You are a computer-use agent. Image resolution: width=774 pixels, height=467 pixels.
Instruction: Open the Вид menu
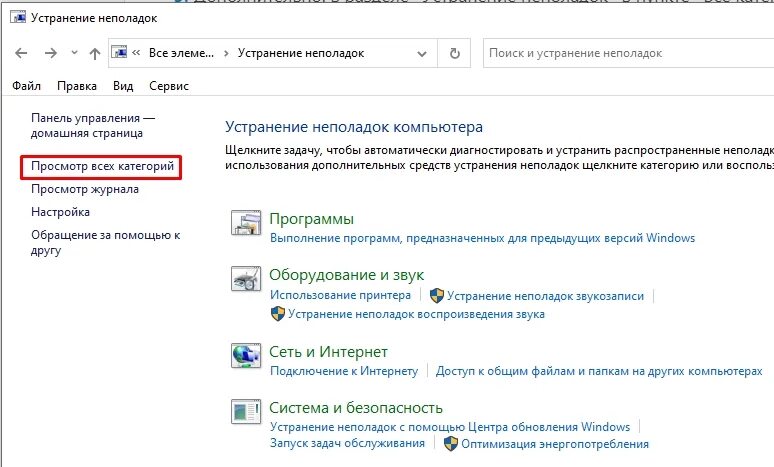click(123, 86)
